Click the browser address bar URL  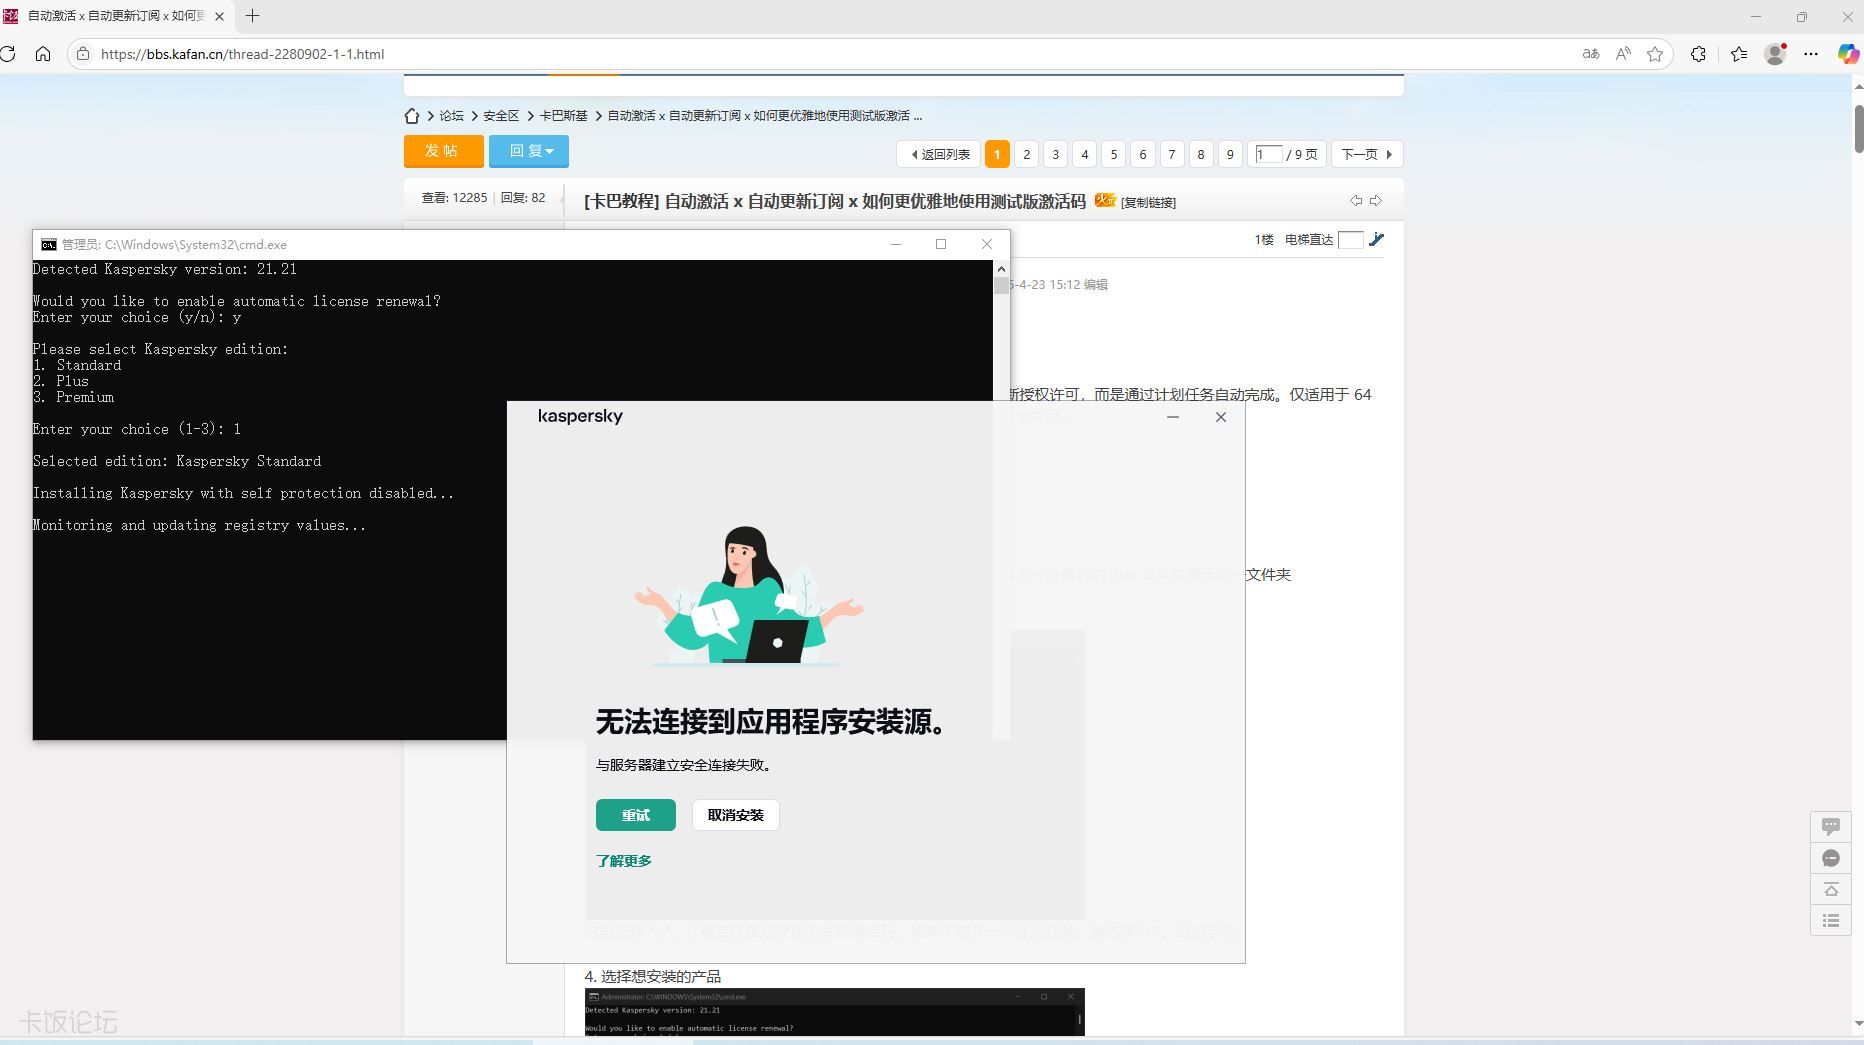pyautogui.click(x=242, y=54)
